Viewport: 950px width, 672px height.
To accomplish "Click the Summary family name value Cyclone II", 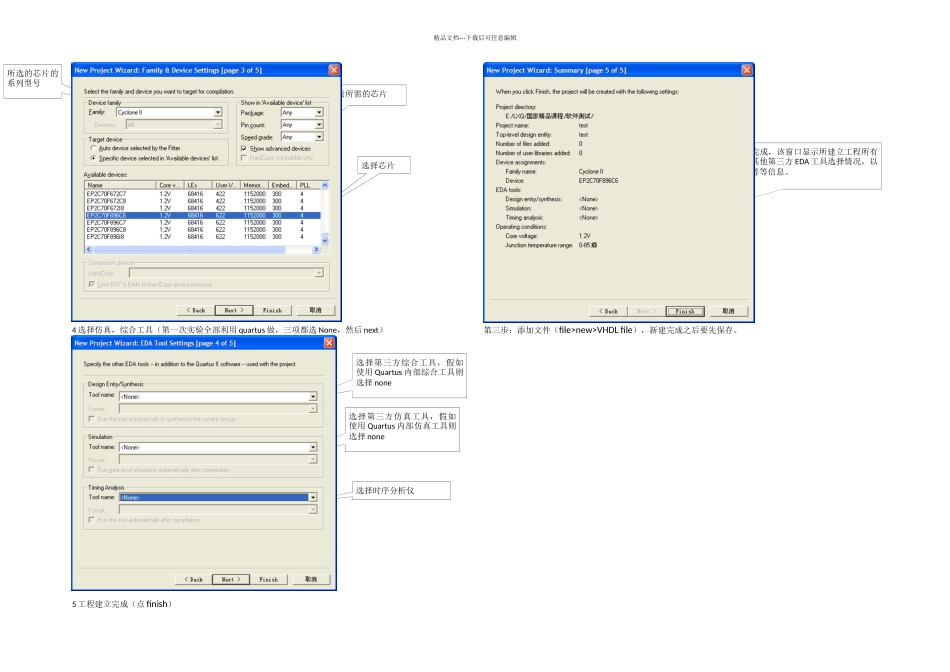I will 591,171.
